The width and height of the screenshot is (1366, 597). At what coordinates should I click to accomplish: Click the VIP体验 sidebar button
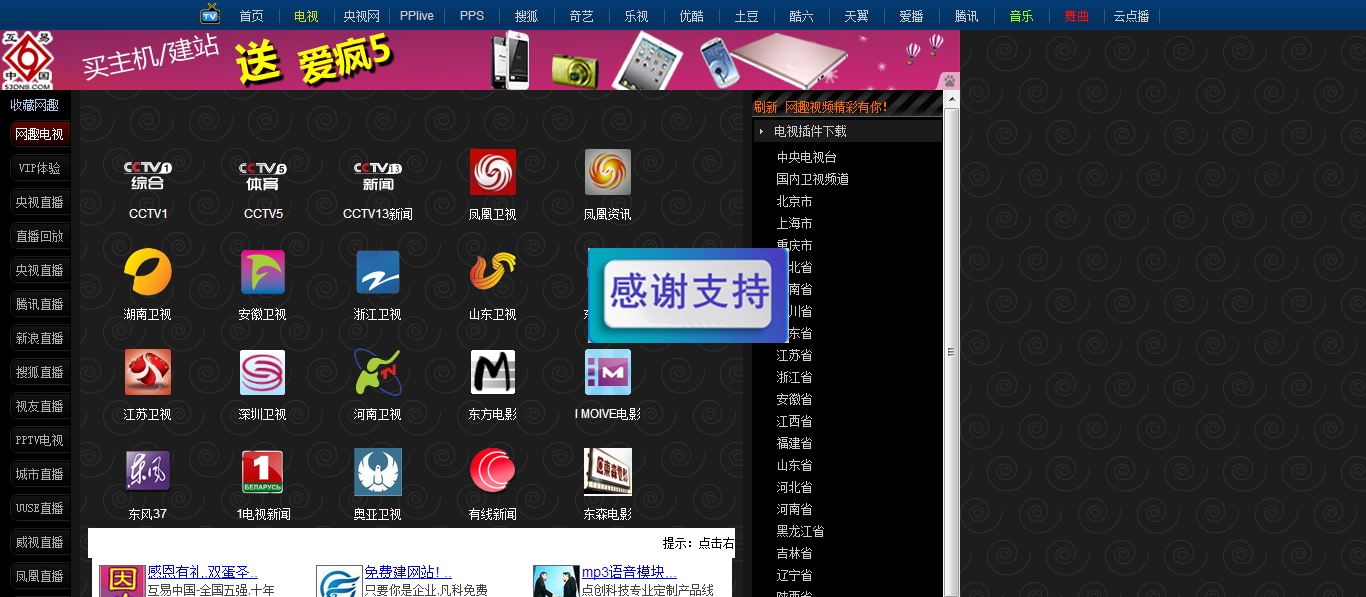click(x=39, y=168)
